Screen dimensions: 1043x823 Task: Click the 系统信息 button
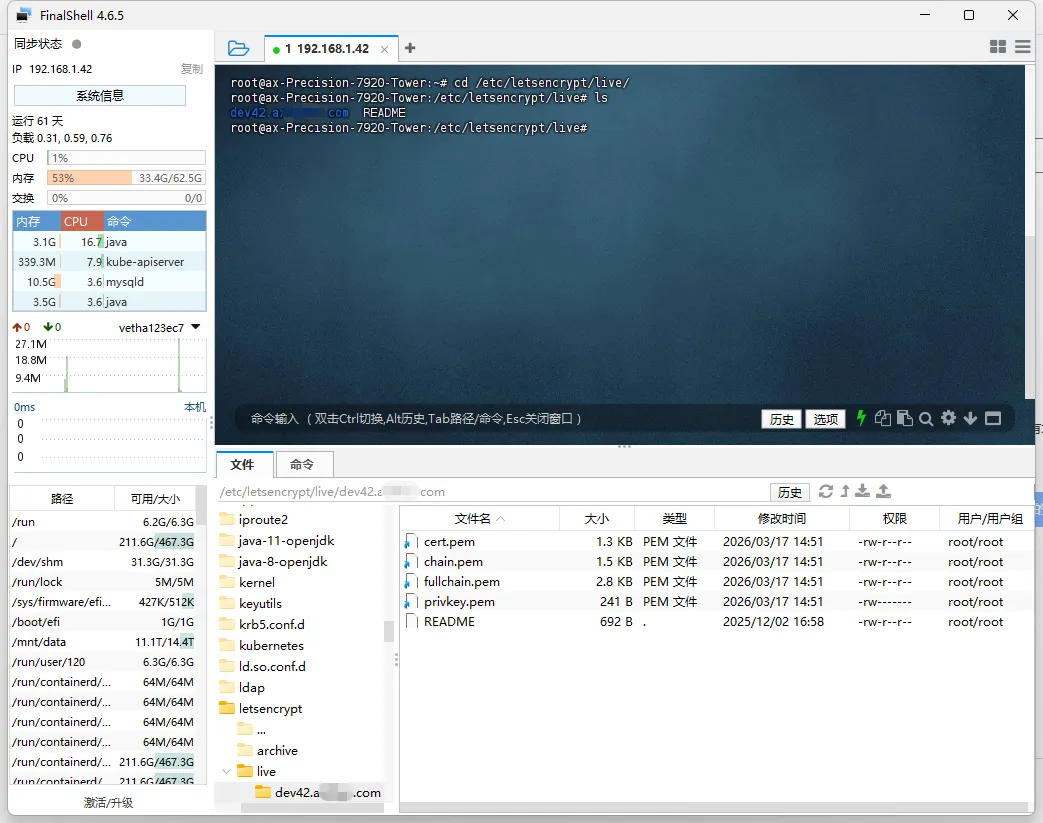point(100,95)
